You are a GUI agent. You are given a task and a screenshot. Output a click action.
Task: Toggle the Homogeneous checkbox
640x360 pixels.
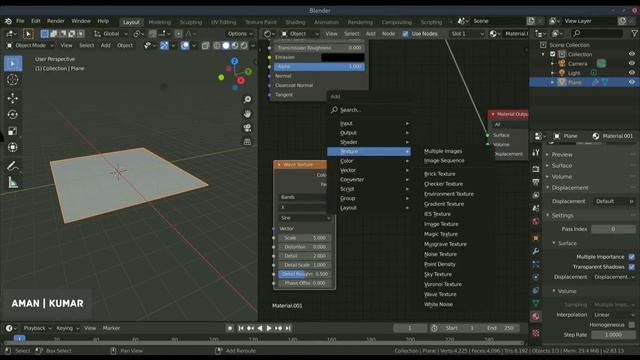coord(632,325)
